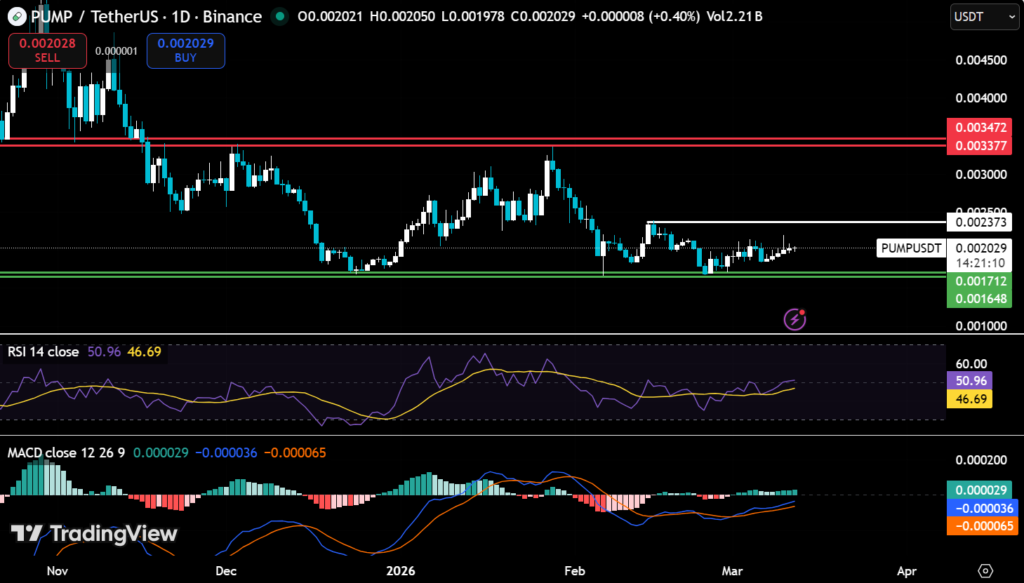1024x583 pixels.
Task: Open the Binance exchange selector
Action: point(232,17)
